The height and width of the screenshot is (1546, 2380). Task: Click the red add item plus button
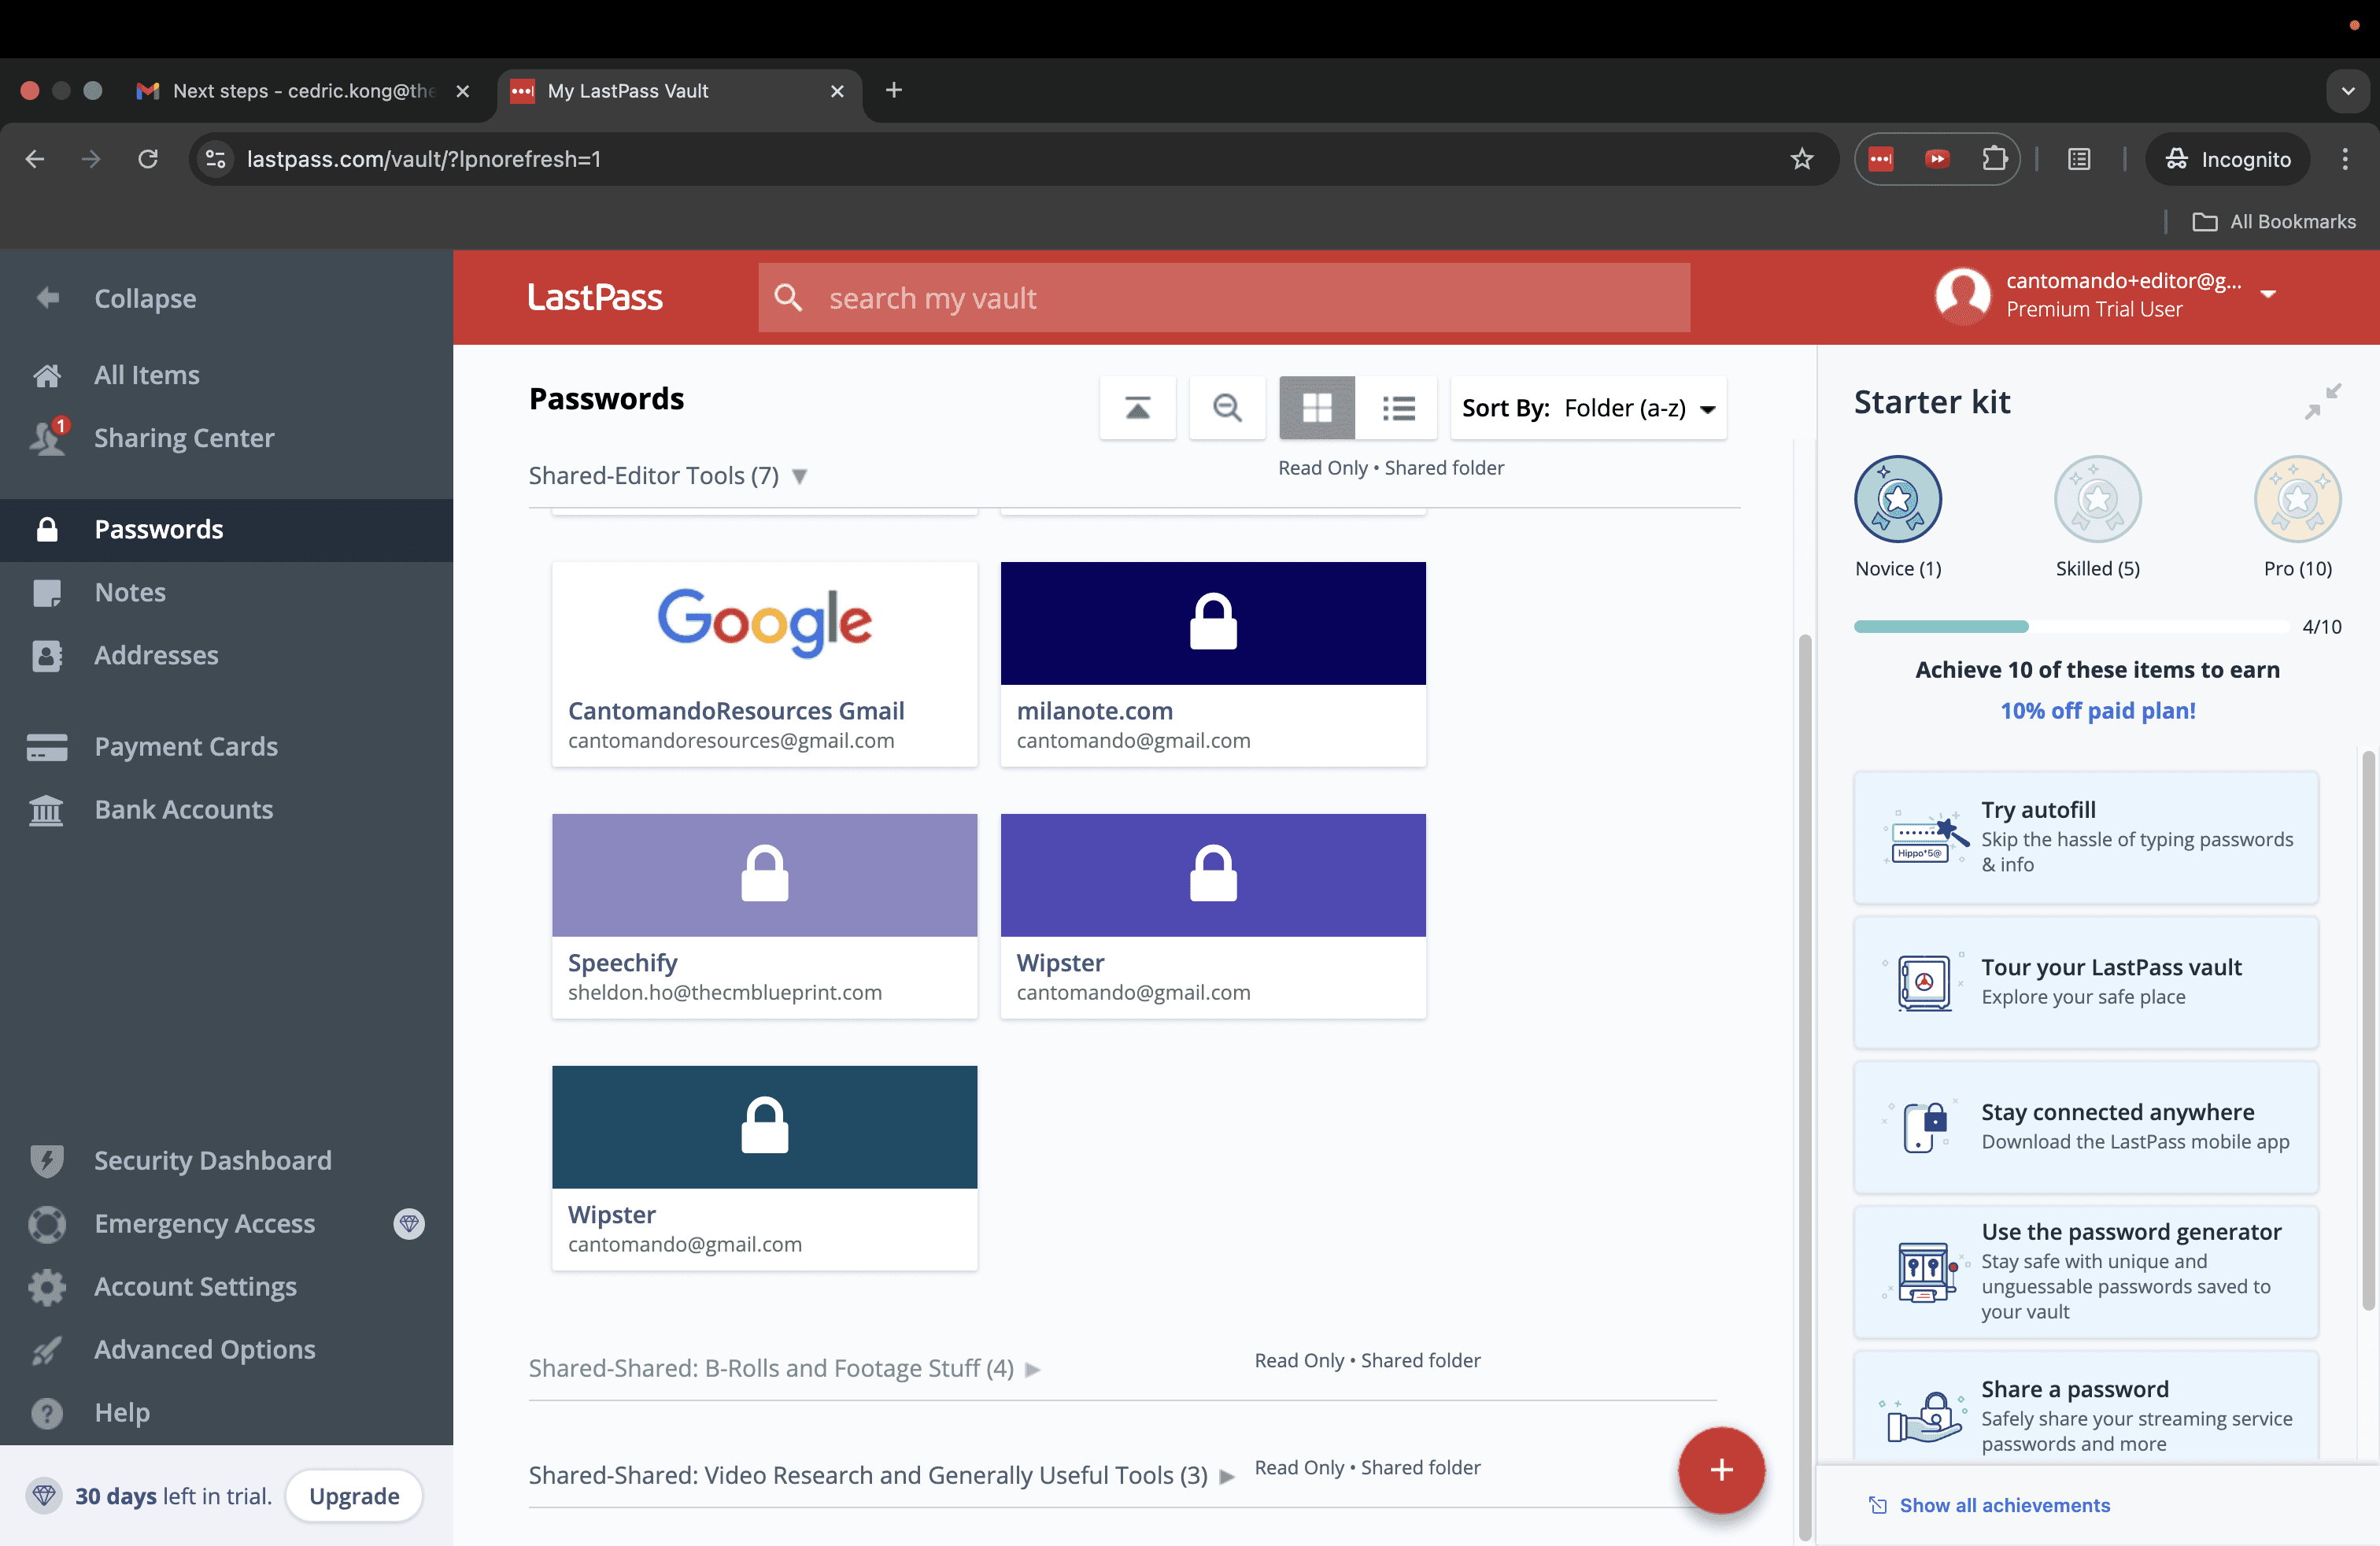[x=1721, y=1469]
